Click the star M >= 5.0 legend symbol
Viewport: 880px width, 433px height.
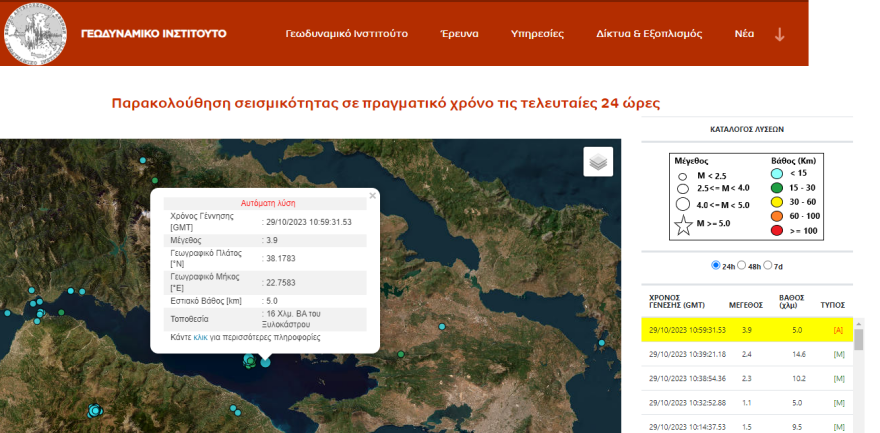(x=684, y=225)
